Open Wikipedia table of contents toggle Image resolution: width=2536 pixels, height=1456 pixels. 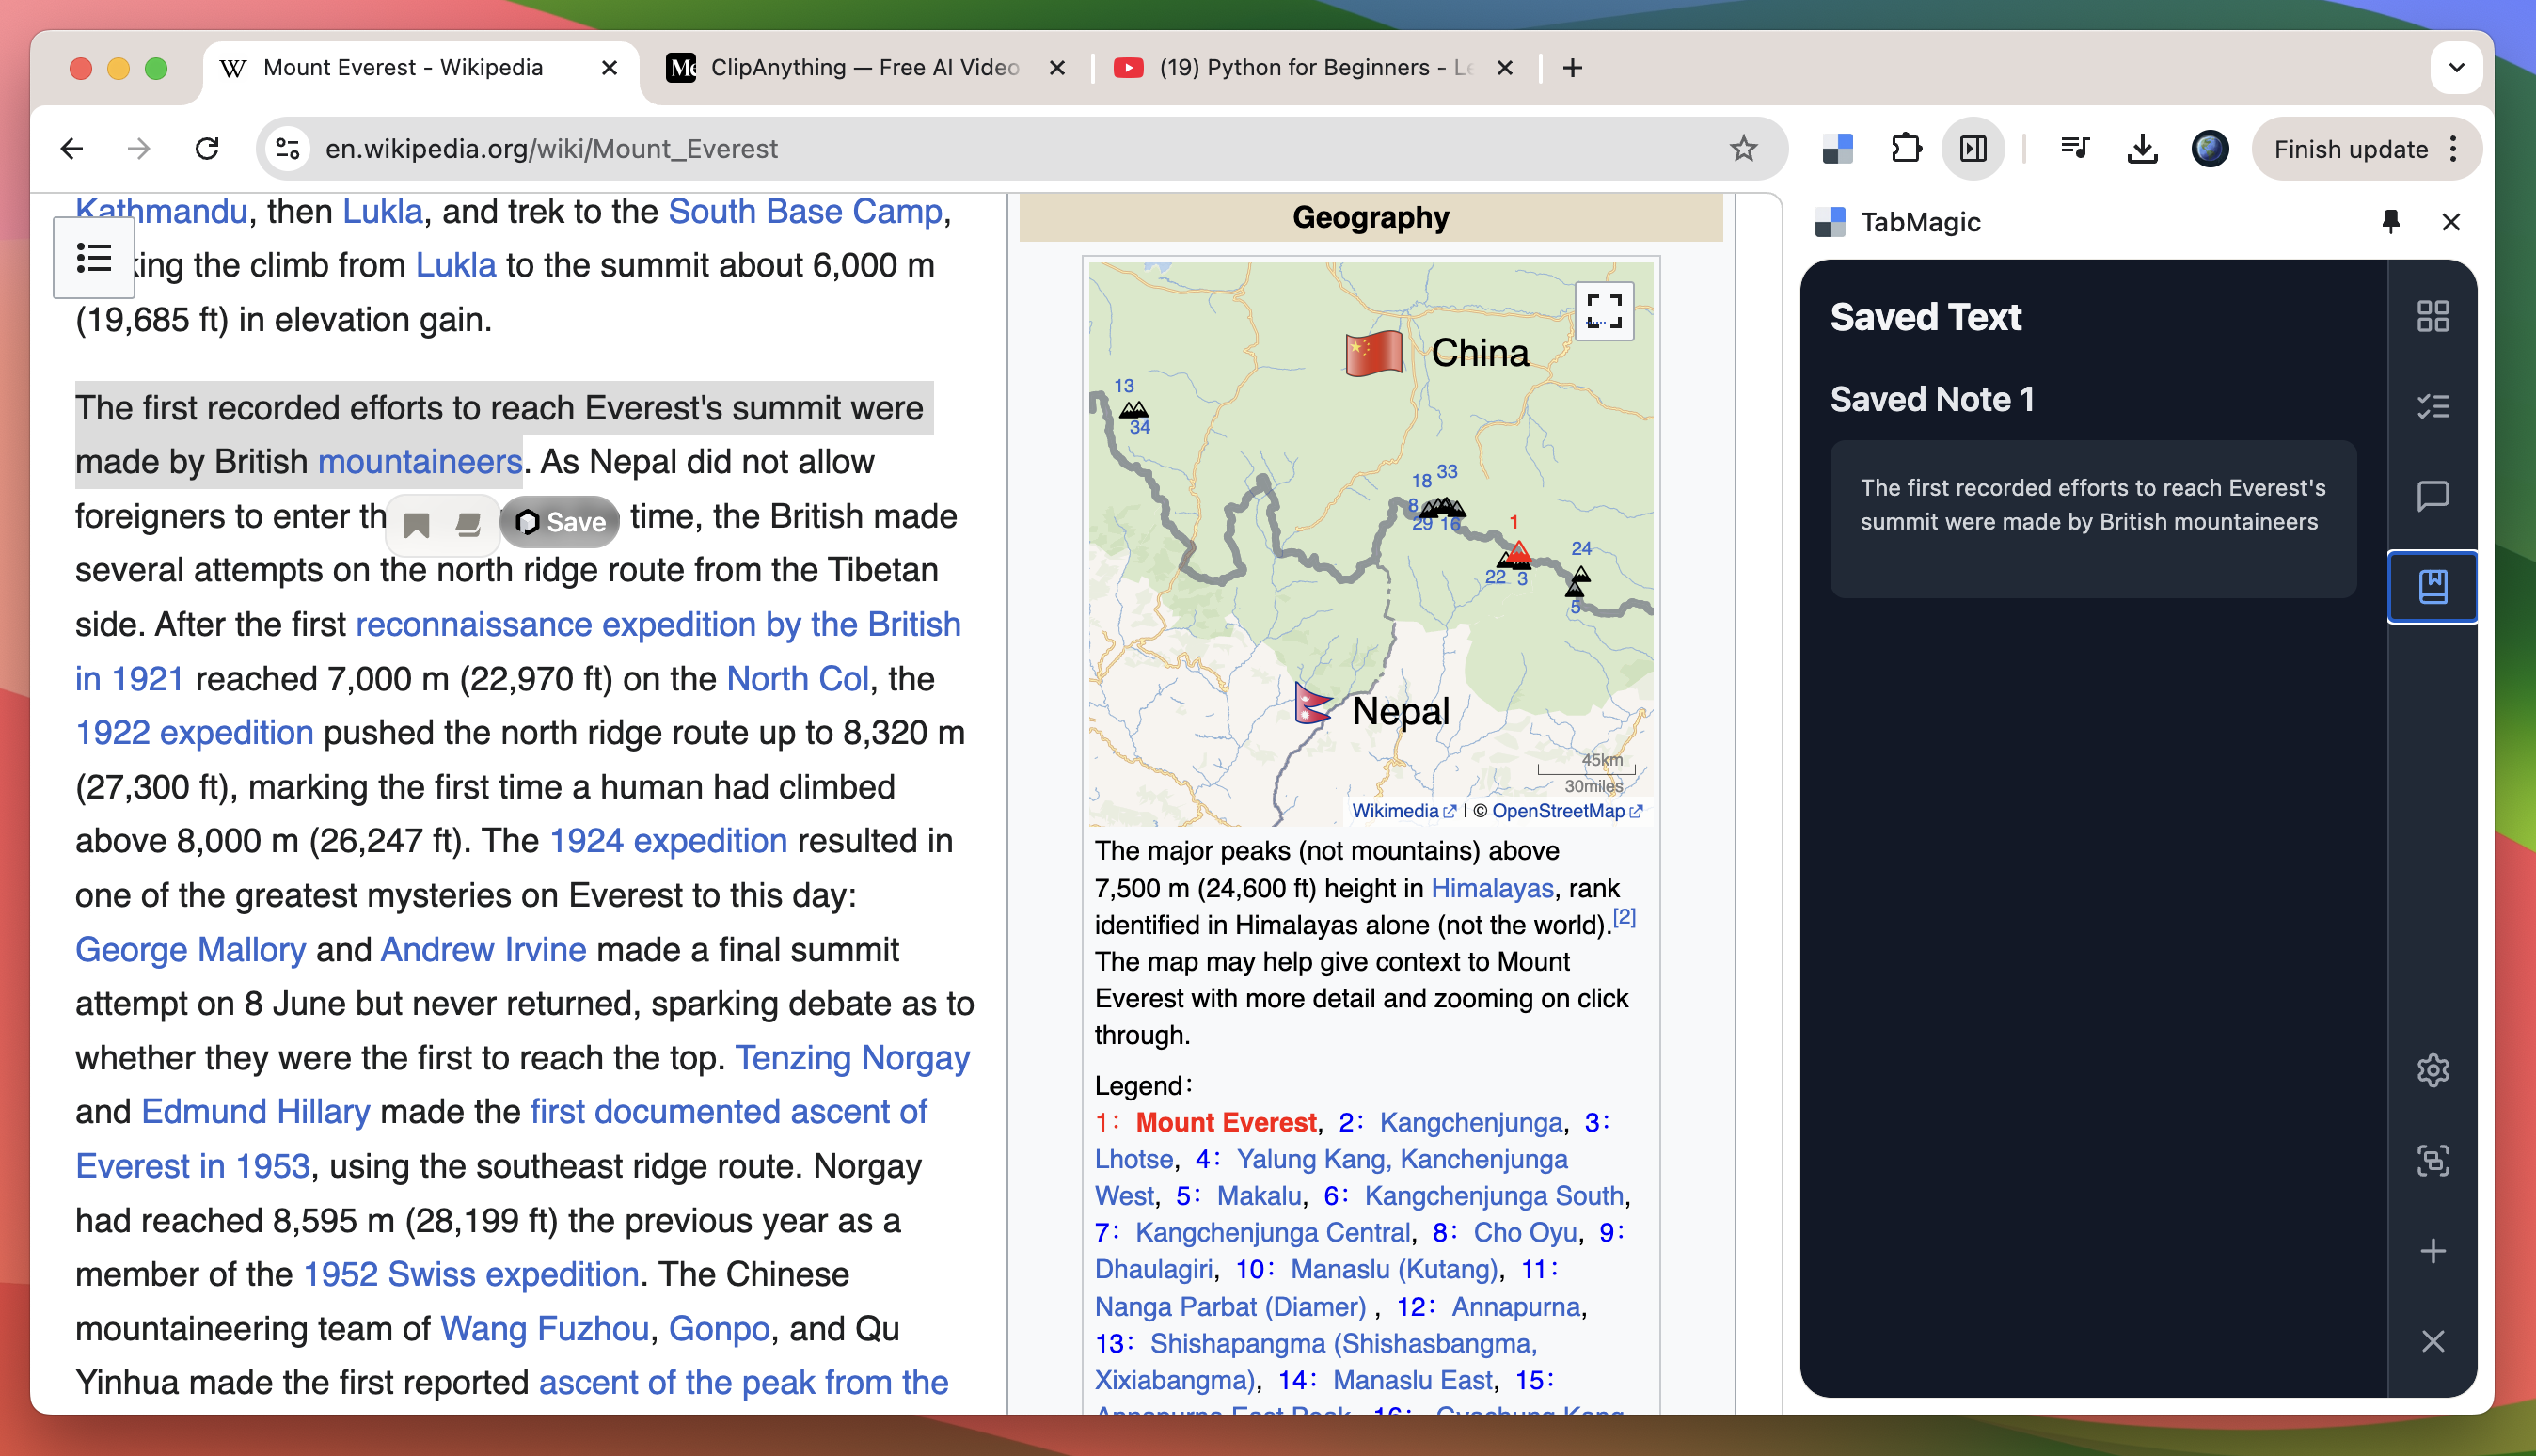point(94,259)
